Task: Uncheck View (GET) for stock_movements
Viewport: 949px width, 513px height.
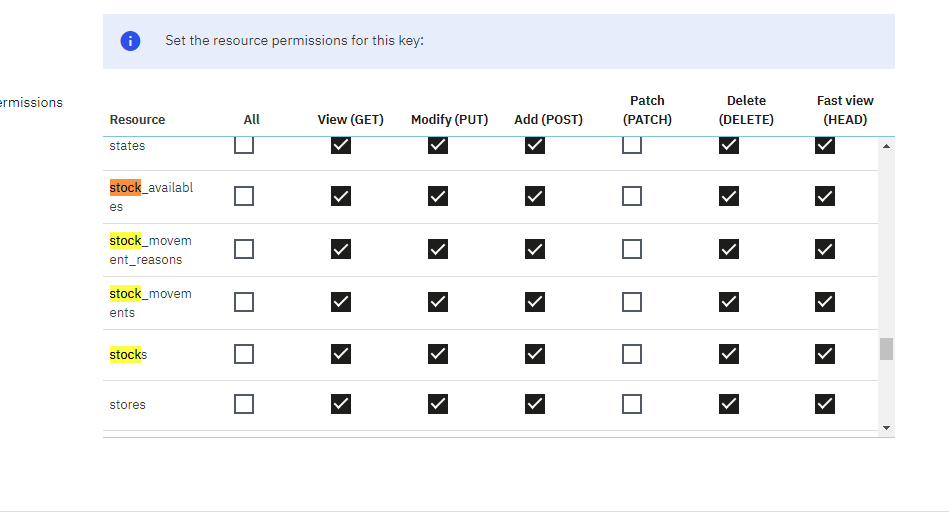Action: 341,302
